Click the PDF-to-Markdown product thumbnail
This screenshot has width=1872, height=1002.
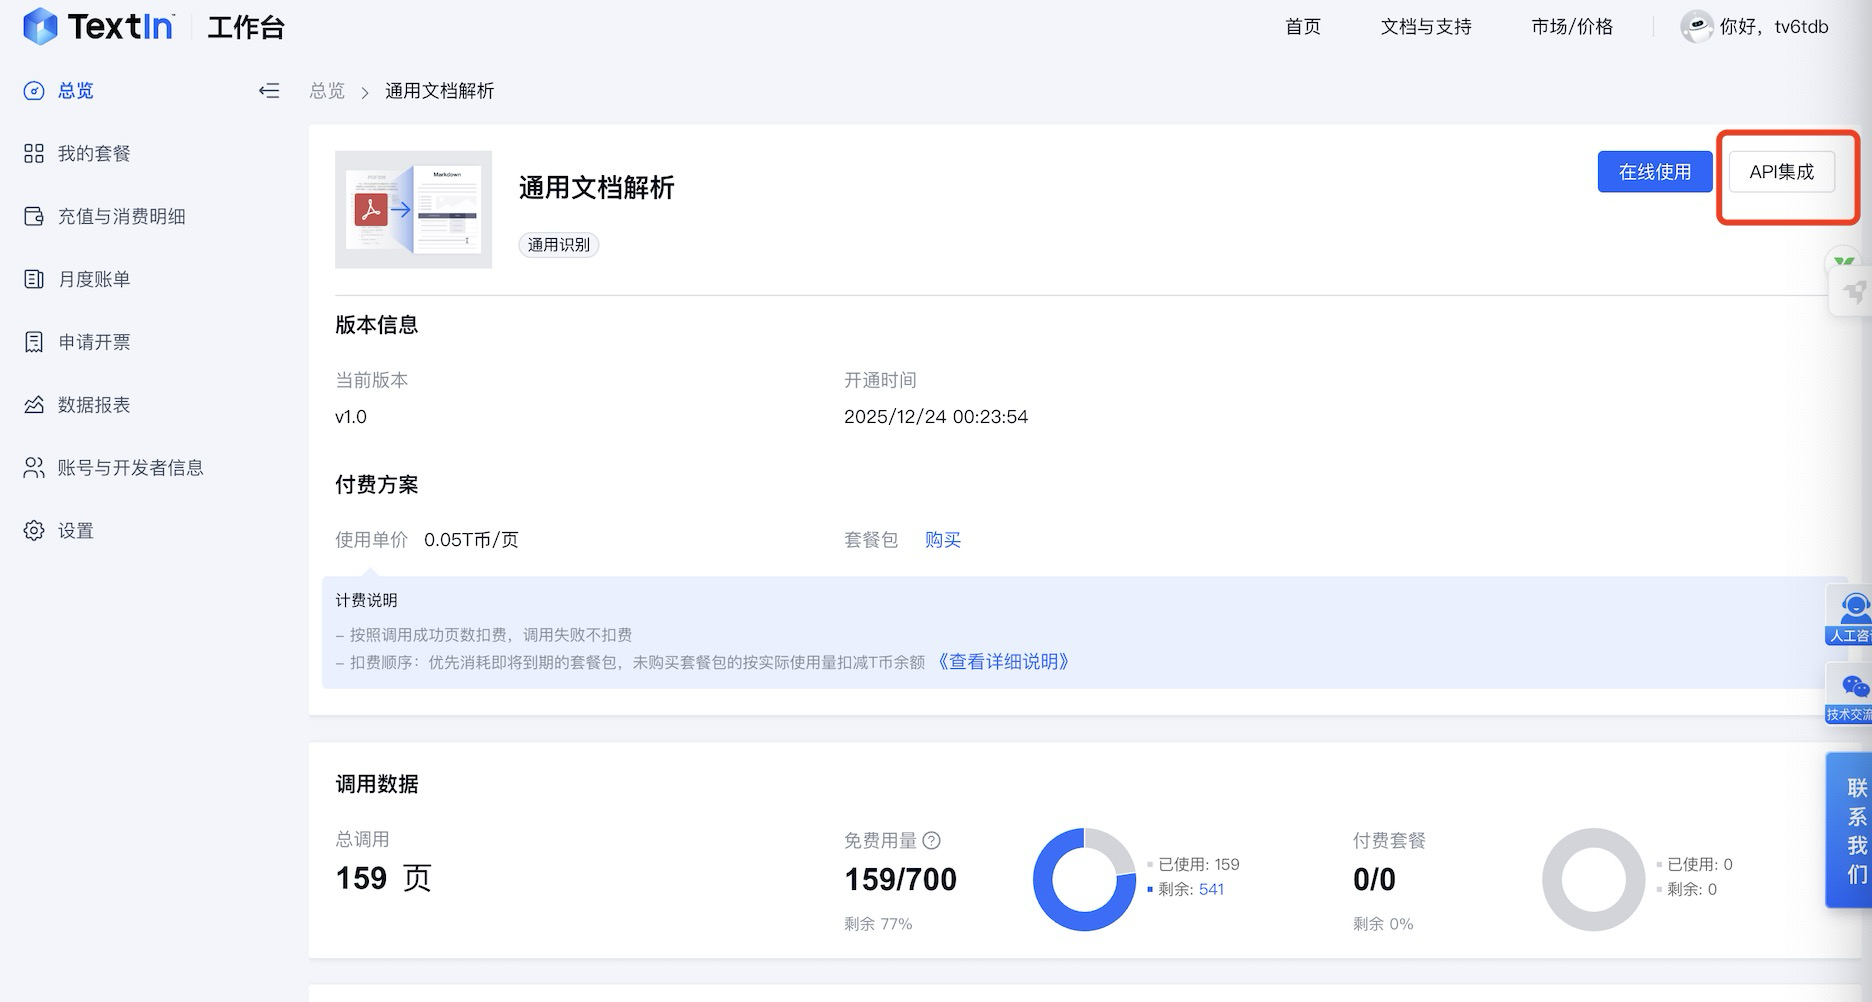pos(413,209)
